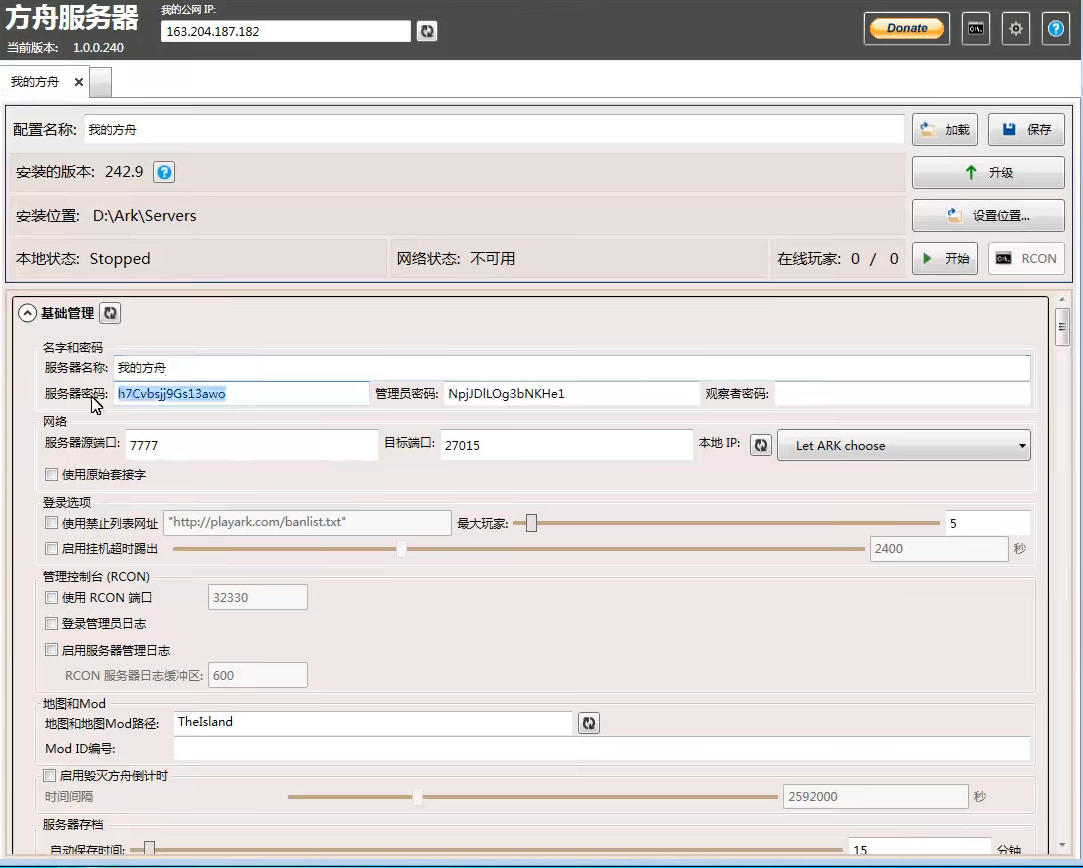Click the banlist URL field

pos(307,523)
